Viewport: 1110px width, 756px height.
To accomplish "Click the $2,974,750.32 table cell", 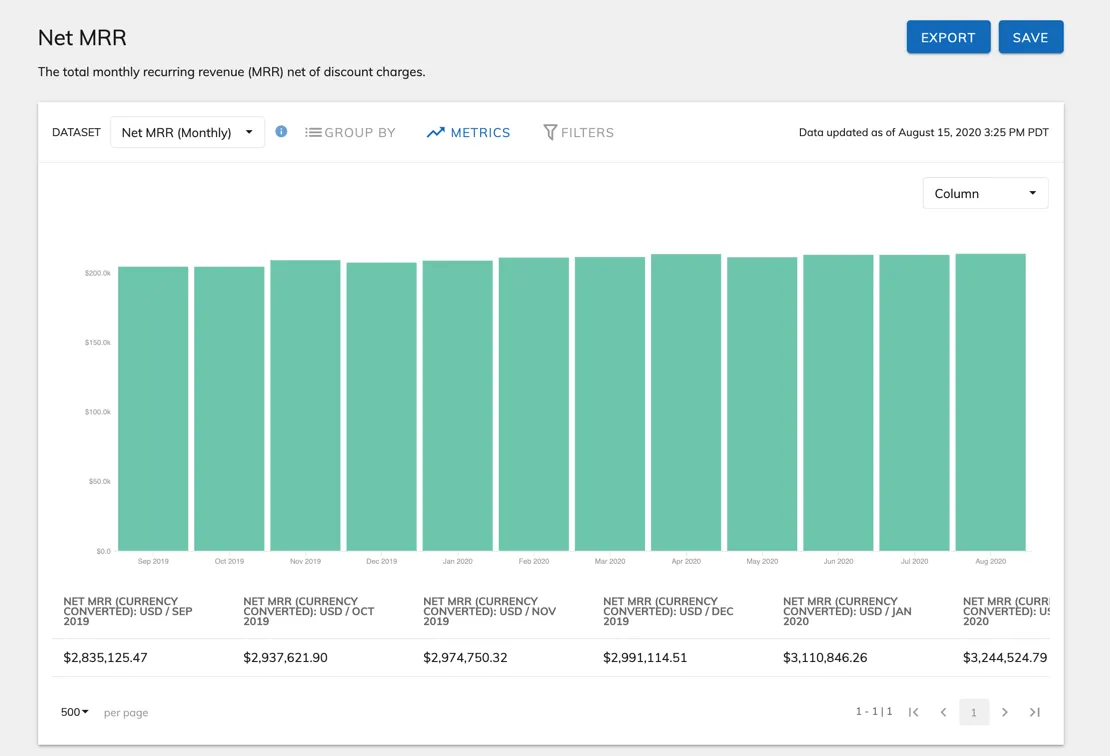I will 465,658.
